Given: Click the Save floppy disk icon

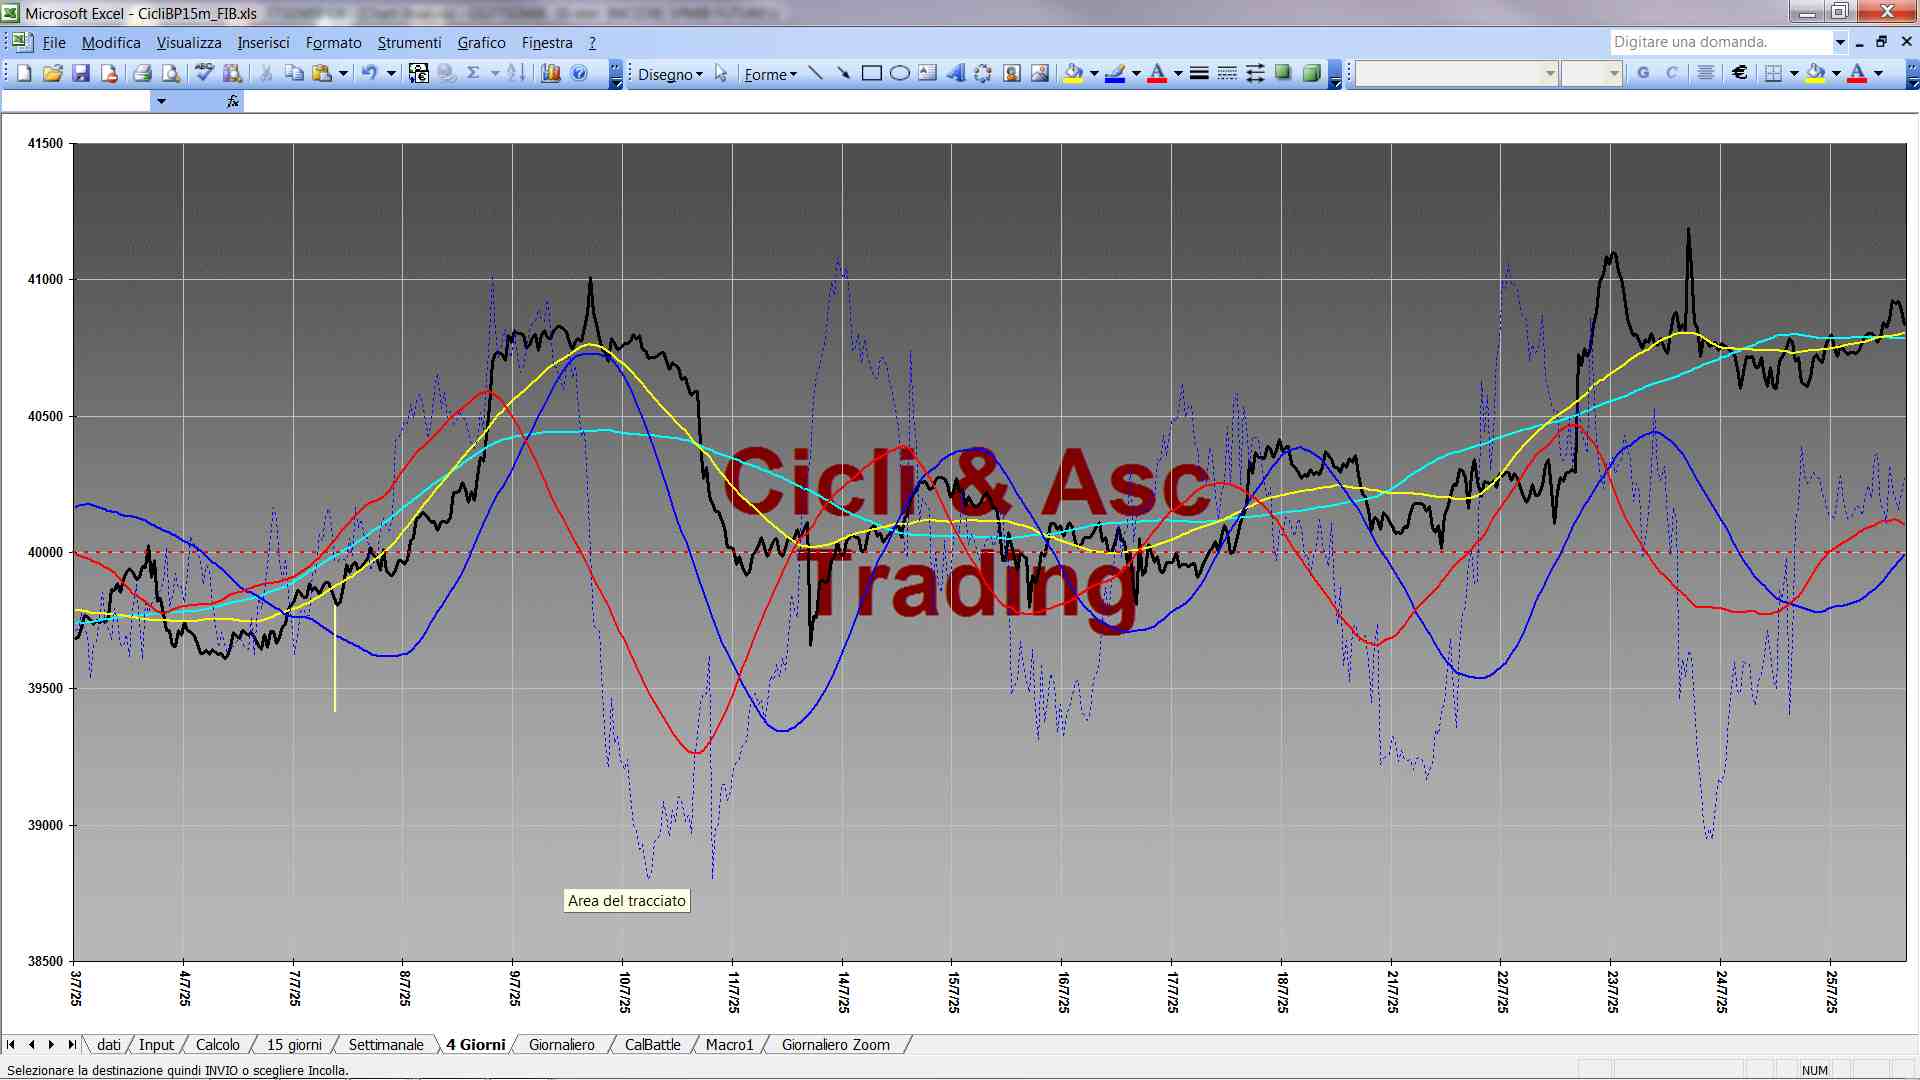Looking at the screenshot, I should [81, 73].
